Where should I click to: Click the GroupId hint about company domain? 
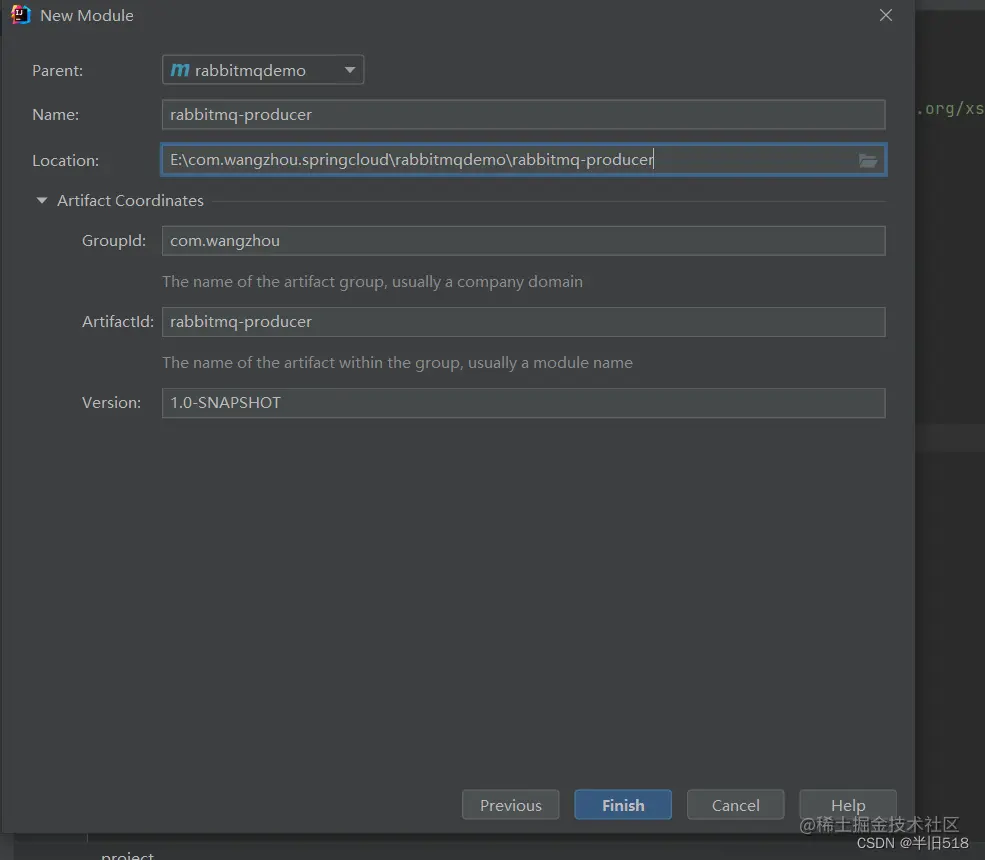pyautogui.click(x=372, y=281)
